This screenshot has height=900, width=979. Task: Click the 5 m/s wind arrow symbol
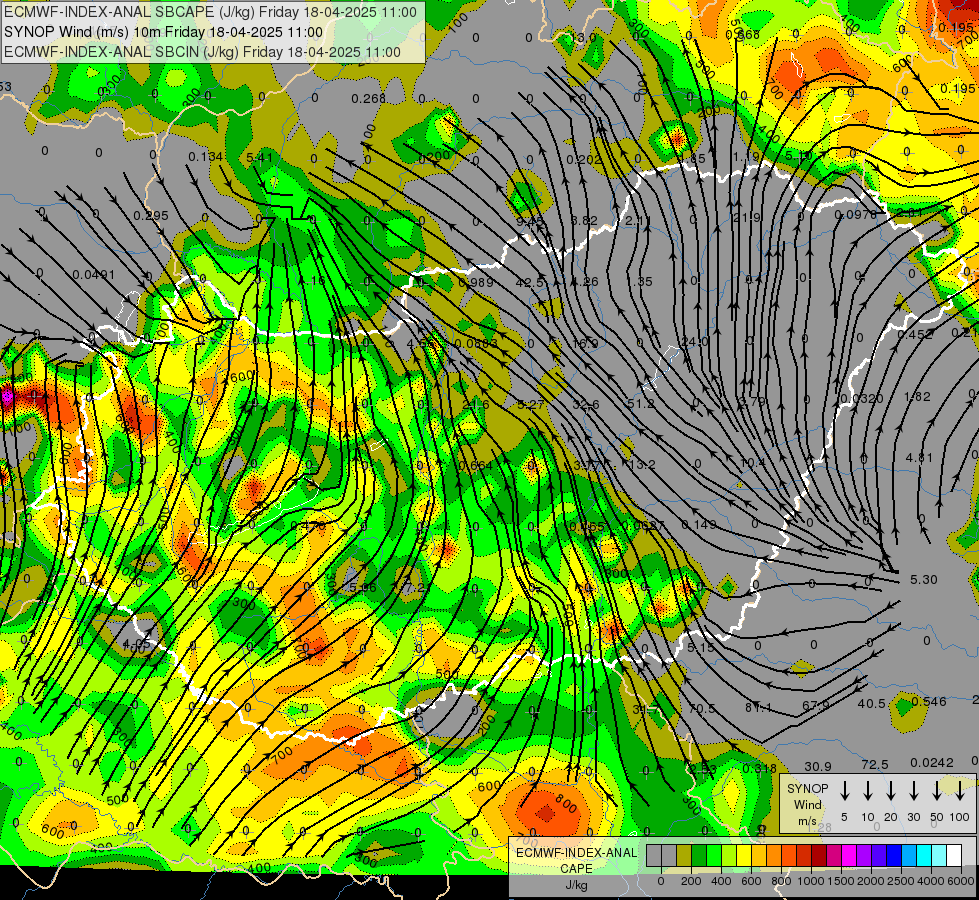pyautogui.click(x=844, y=791)
